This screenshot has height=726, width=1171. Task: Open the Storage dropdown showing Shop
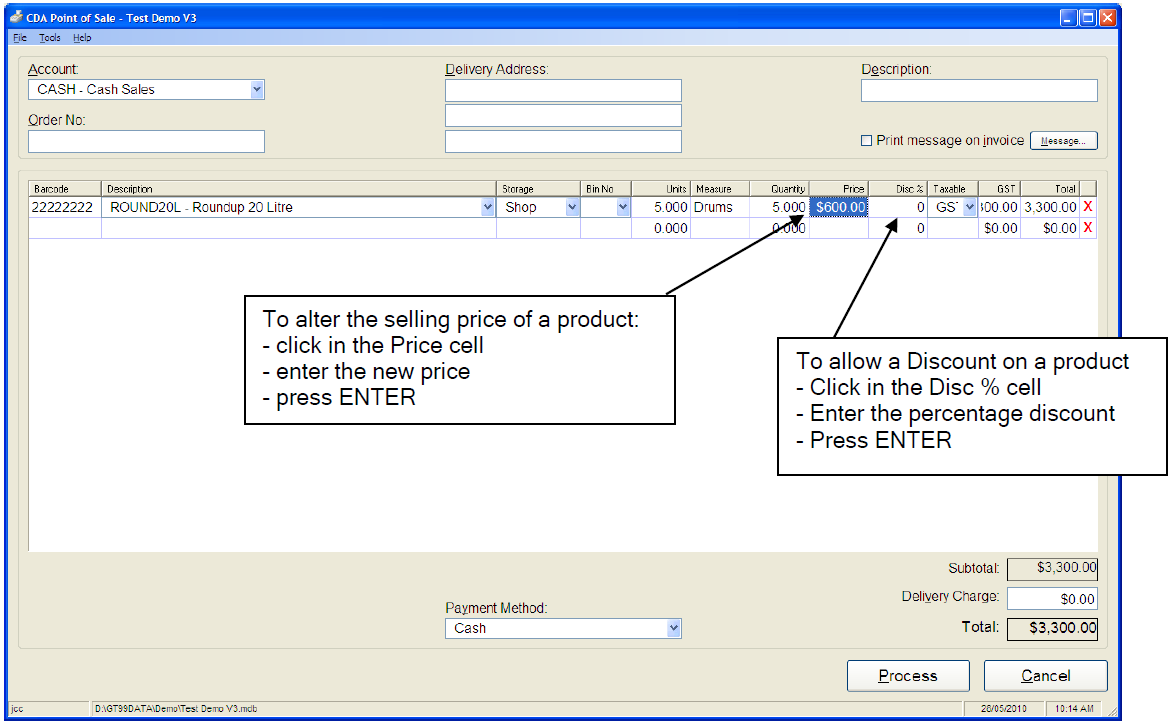pos(572,207)
